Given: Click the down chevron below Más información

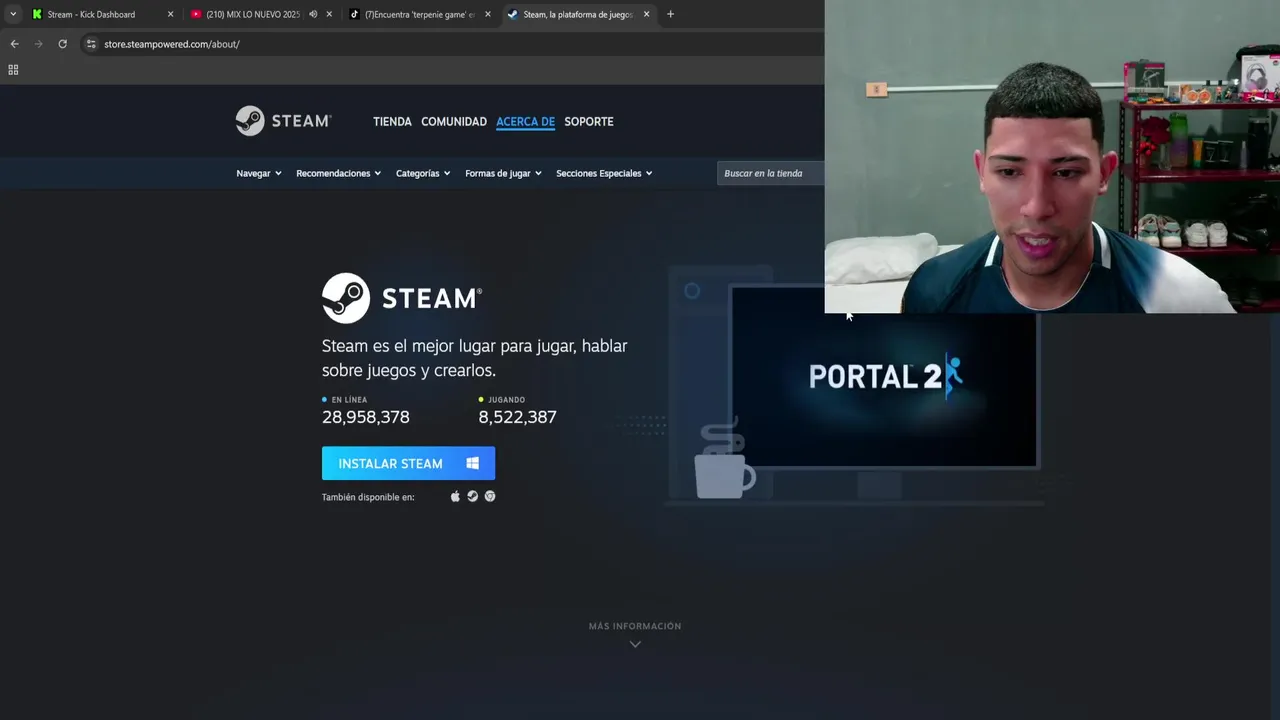Looking at the screenshot, I should coord(635,644).
